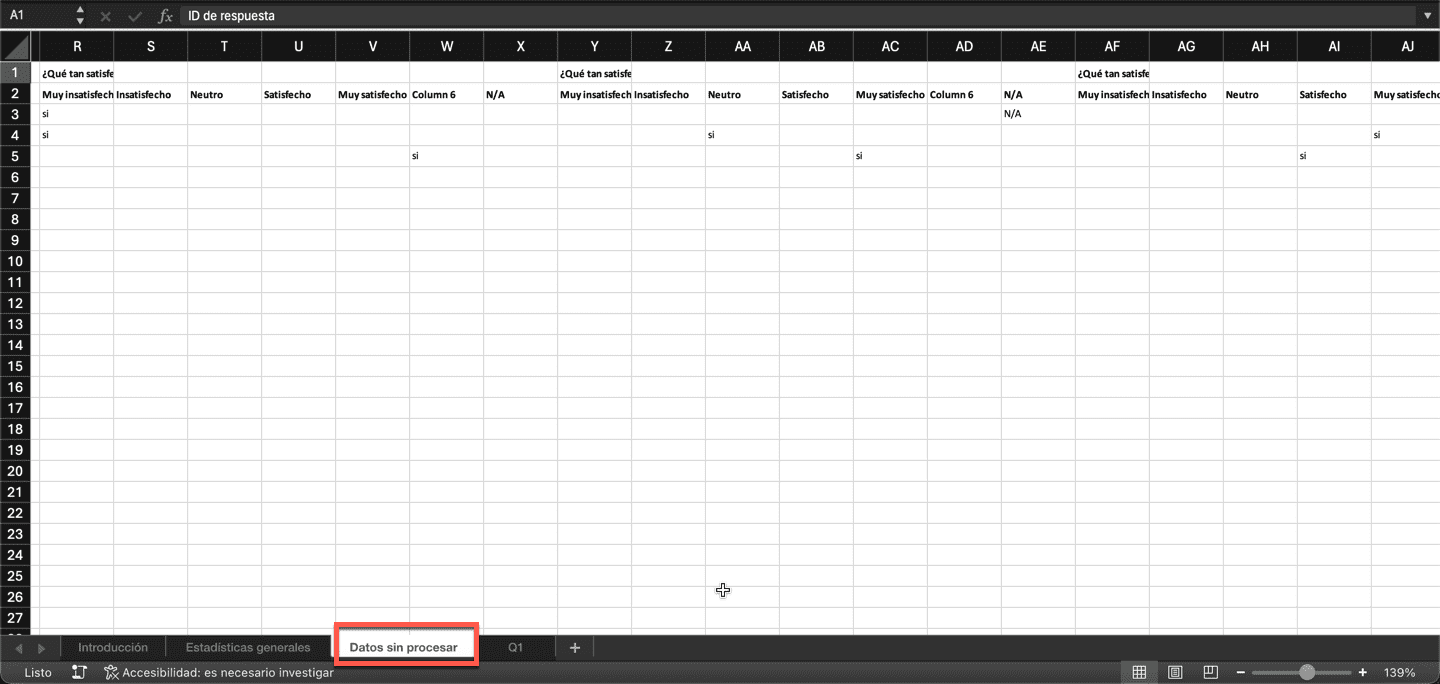
Task: Switch to Page Layout view icon
Action: (1175, 673)
